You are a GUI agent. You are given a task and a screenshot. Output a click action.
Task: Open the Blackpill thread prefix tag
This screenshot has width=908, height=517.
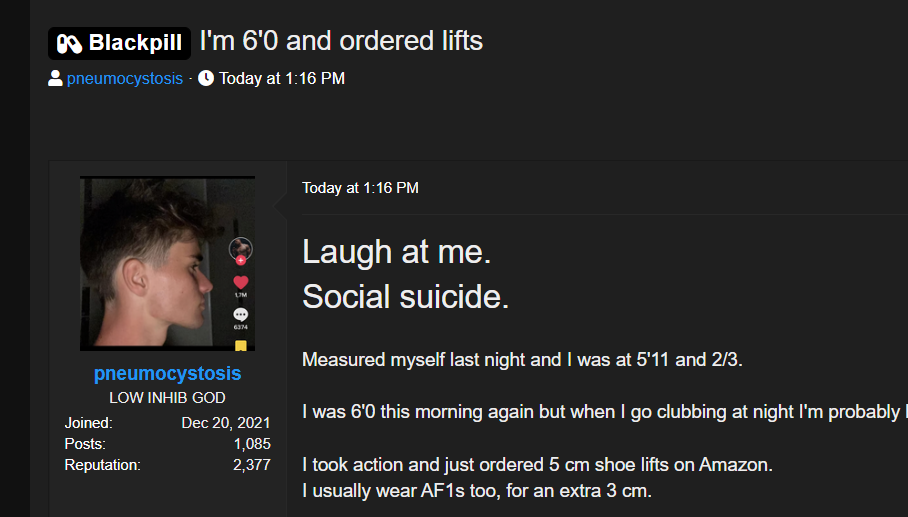(119, 44)
